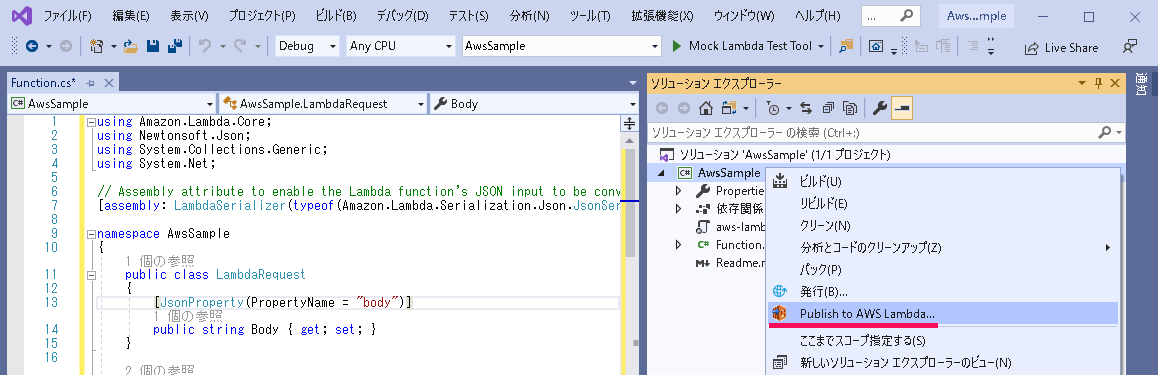
Task: Select Publish to AWS Lambda... context item
Action: tap(943, 314)
